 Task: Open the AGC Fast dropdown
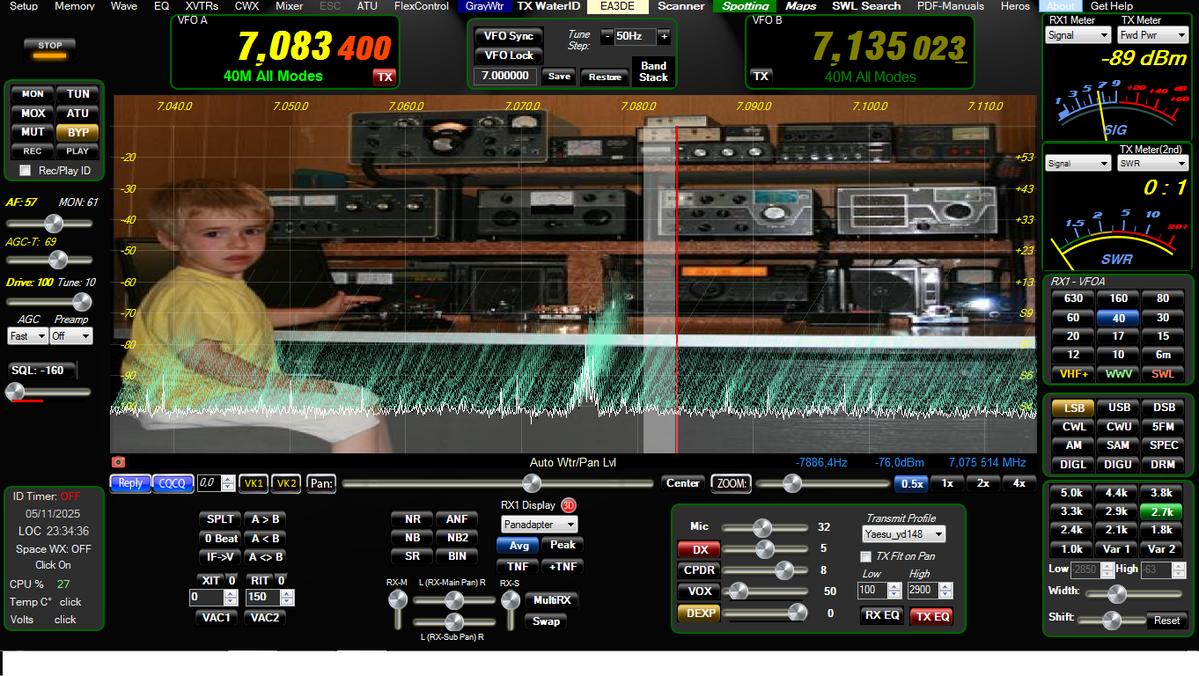(x=27, y=337)
